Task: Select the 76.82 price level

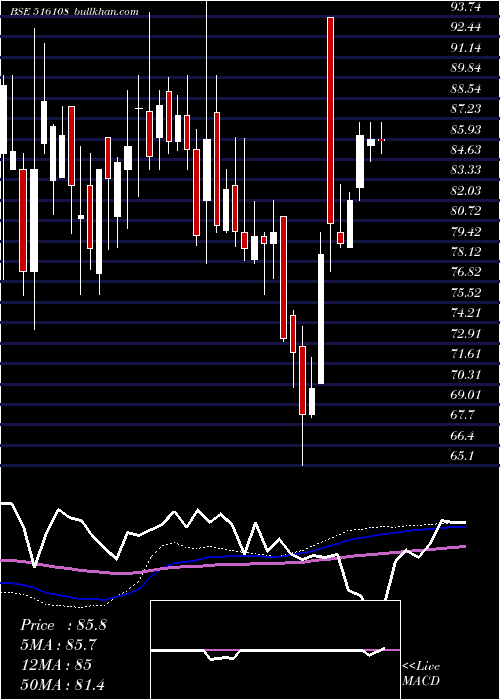Action: (466, 272)
